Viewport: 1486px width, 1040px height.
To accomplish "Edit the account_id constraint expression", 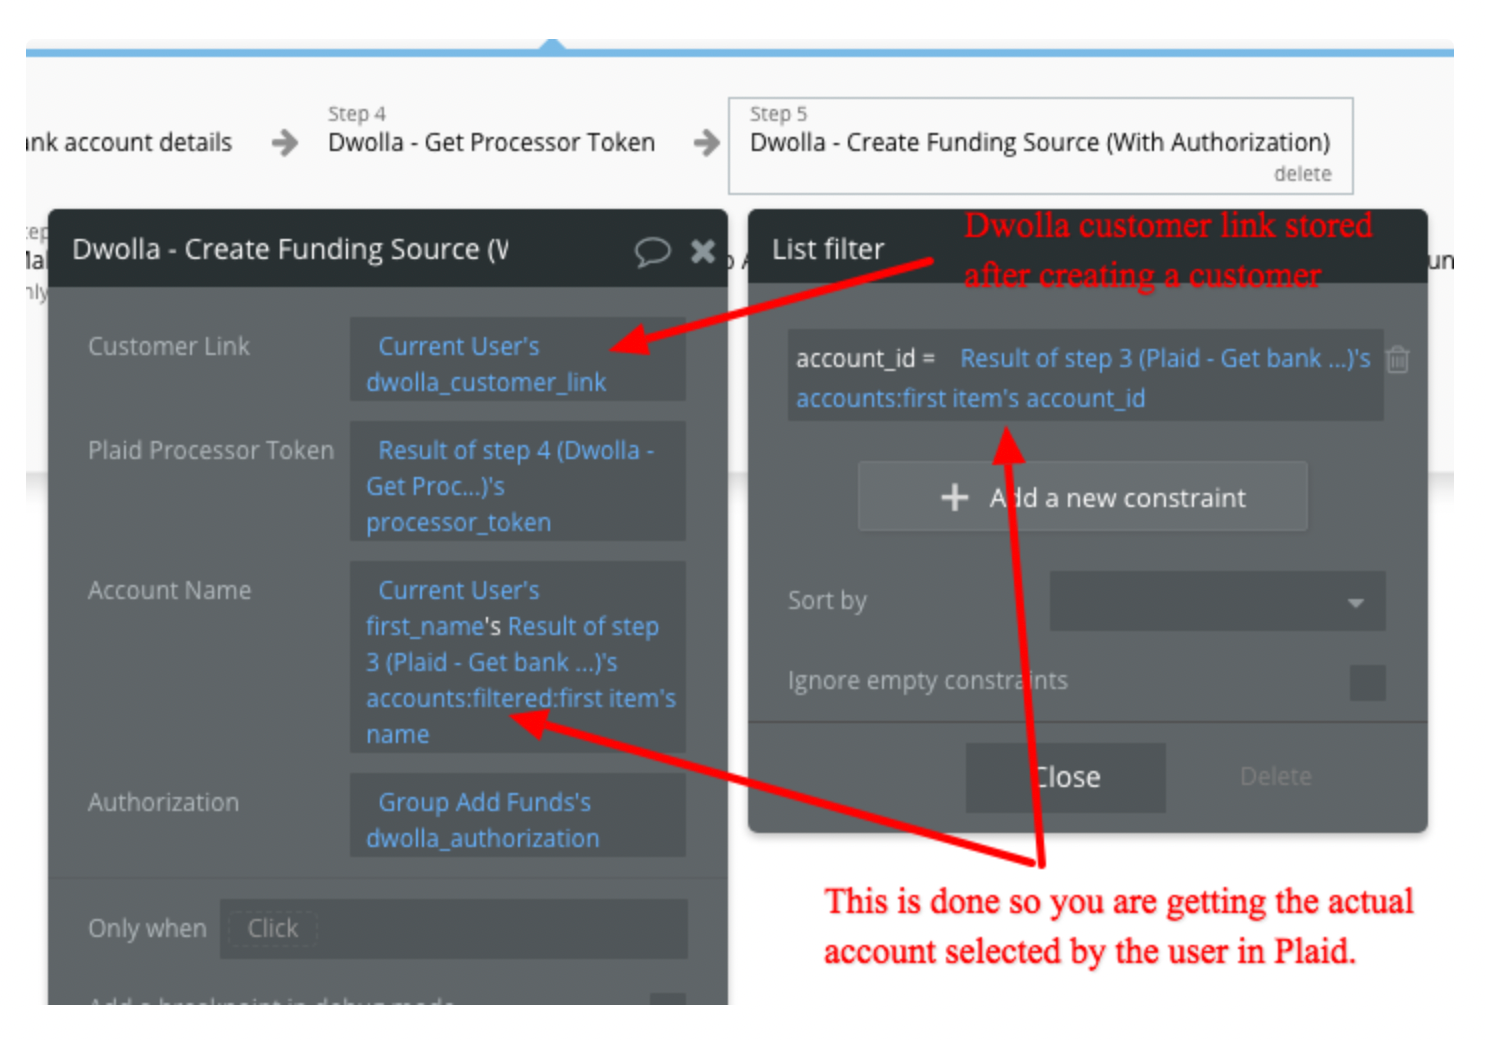I will coord(1085,375).
